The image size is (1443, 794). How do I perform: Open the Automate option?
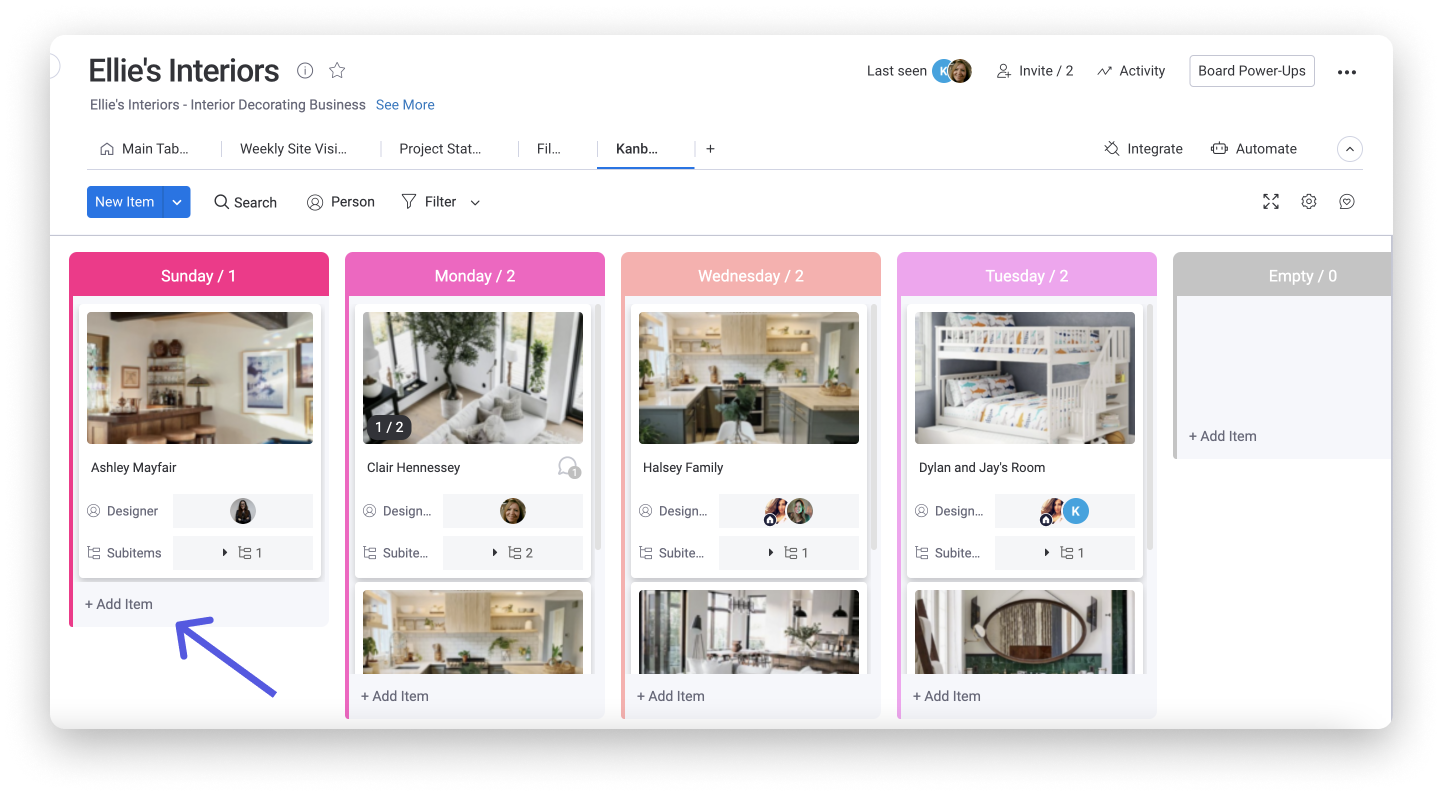tap(1253, 149)
